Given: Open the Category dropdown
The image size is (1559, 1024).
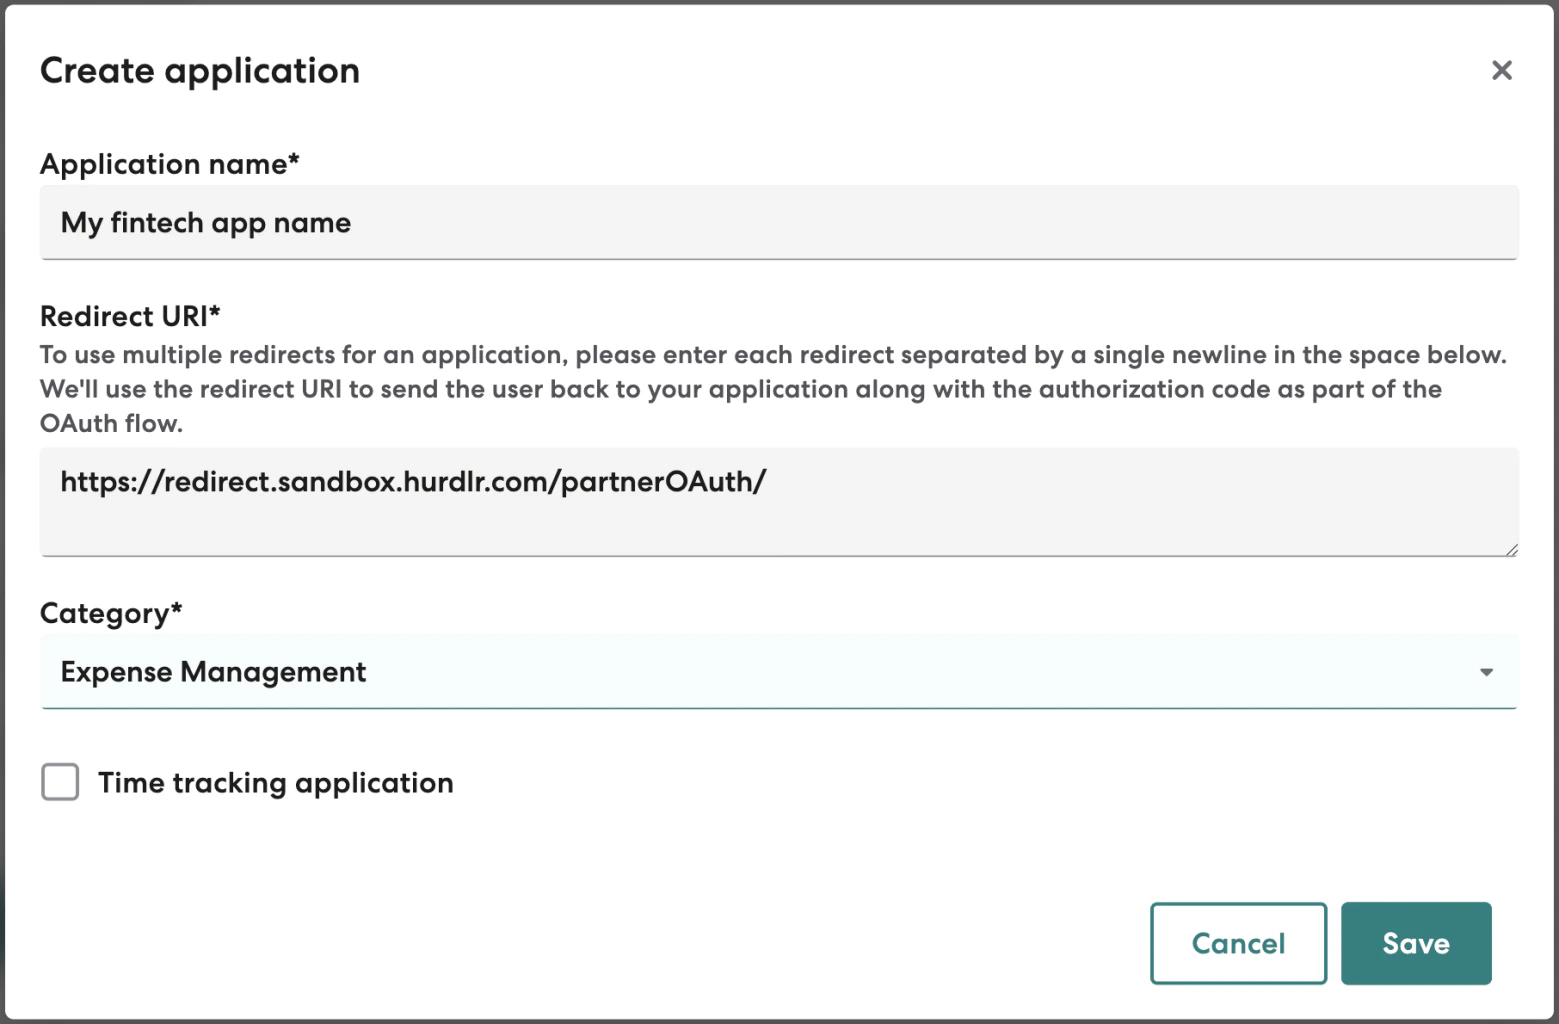Looking at the screenshot, I should click(778, 672).
